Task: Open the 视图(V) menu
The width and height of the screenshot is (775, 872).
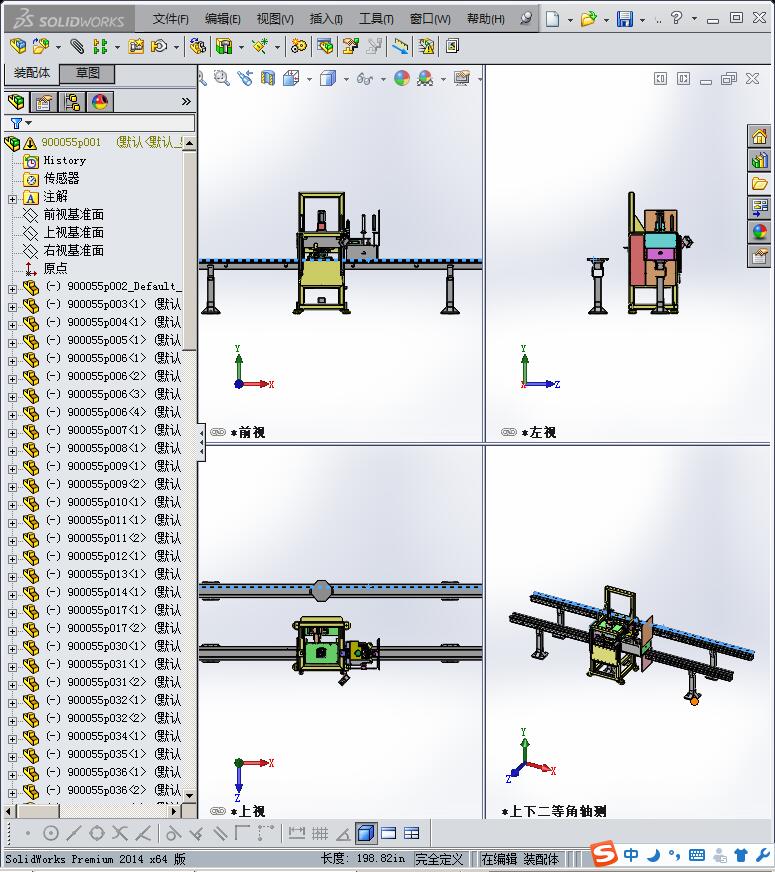Action: pyautogui.click(x=275, y=19)
